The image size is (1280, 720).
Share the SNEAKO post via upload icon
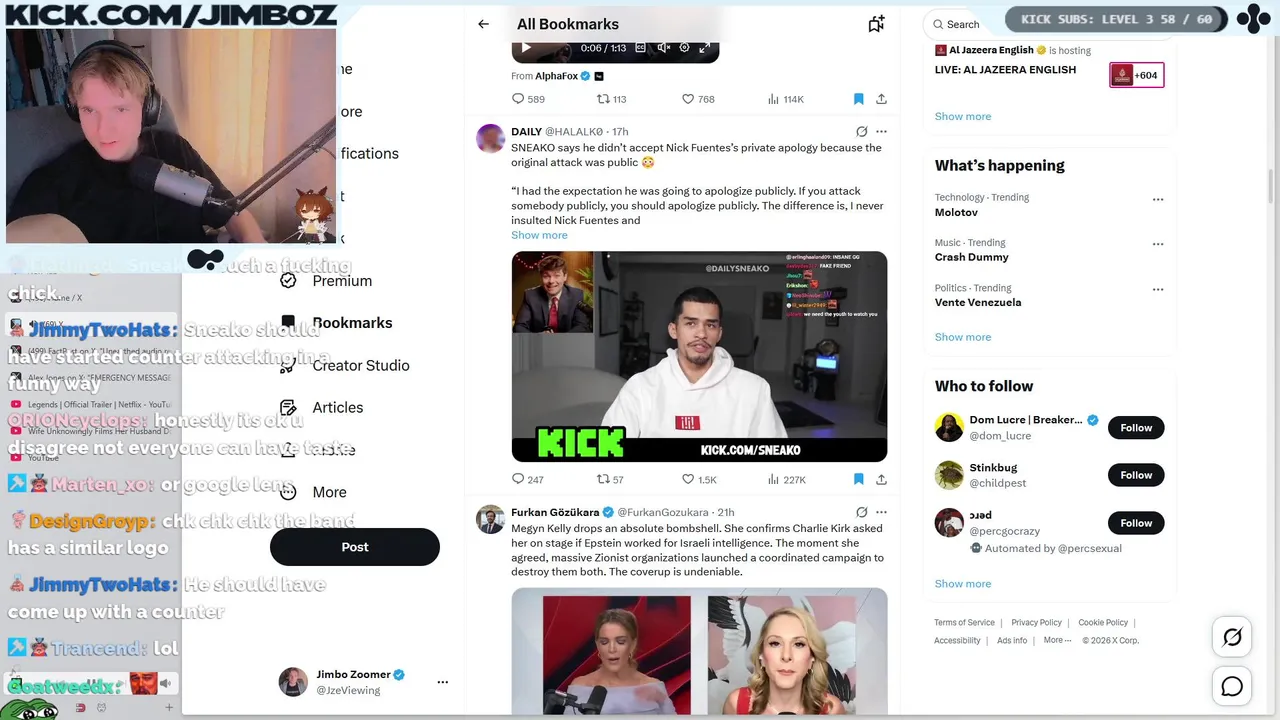pos(881,479)
